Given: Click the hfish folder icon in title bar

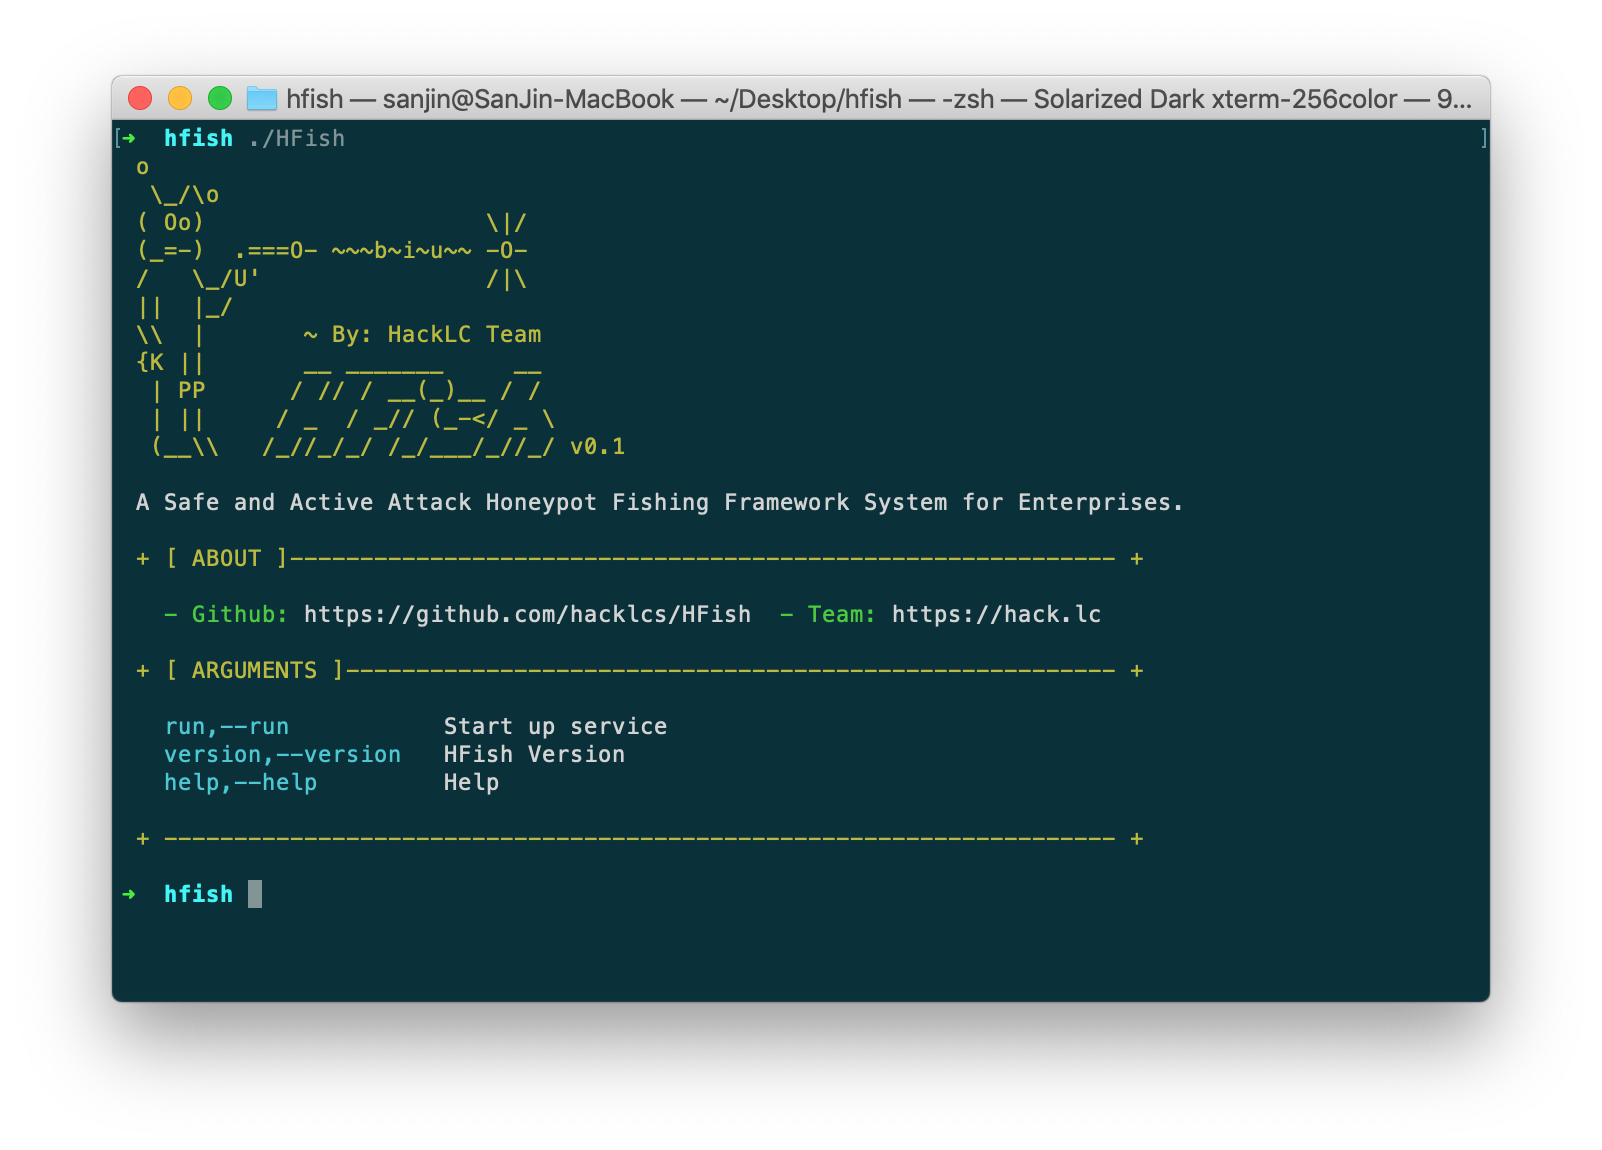Looking at the screenshot, I should 262,98.
